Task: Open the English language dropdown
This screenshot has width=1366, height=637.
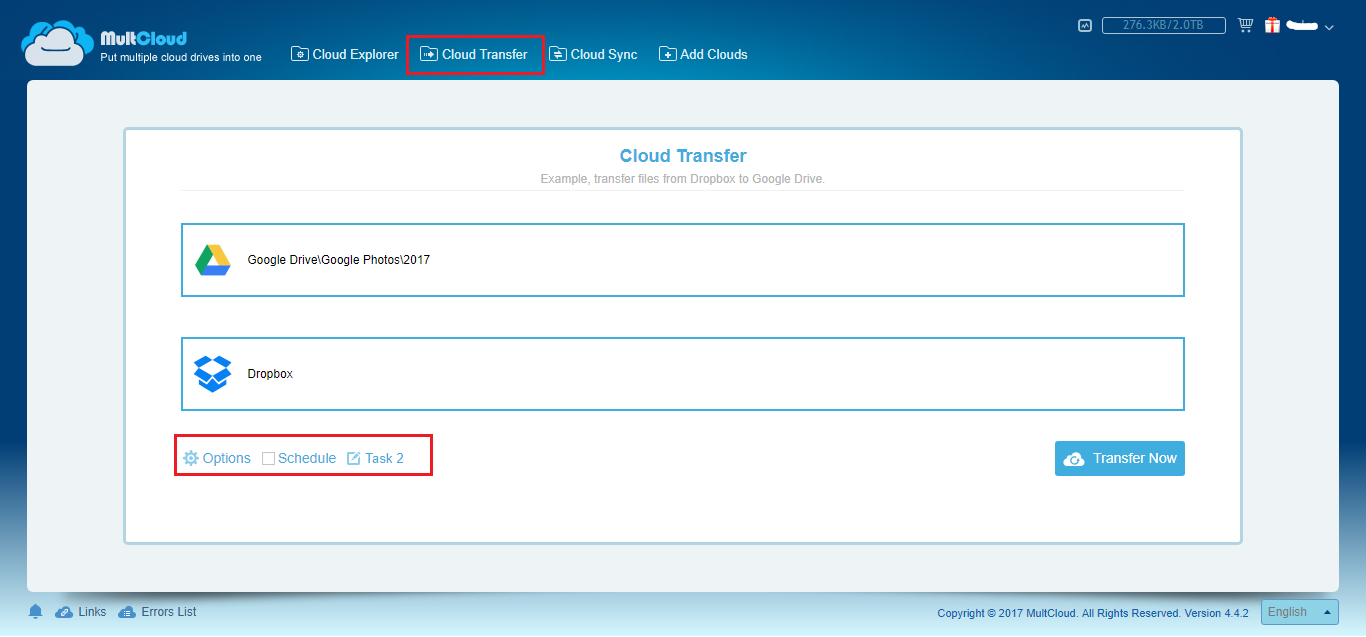Action: (1300, 612)
